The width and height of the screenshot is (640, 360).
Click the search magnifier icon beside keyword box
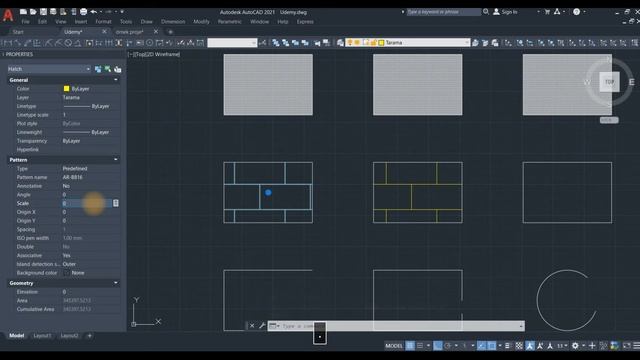486,12
